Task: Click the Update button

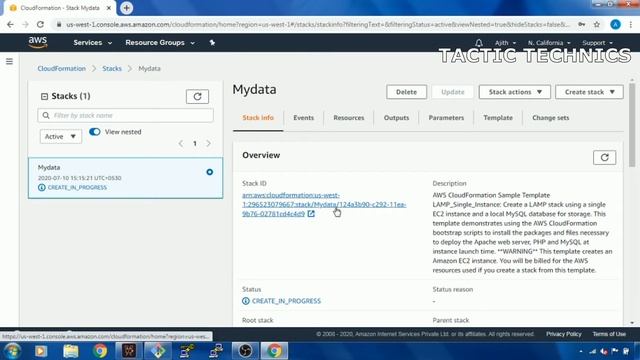Action: point(453,92)
